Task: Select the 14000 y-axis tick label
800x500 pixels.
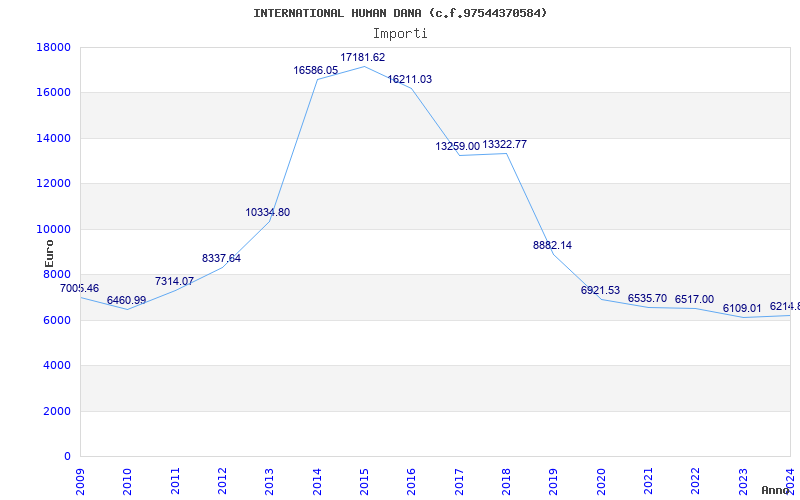Action: pyautogui.click(x=54, y=138)
